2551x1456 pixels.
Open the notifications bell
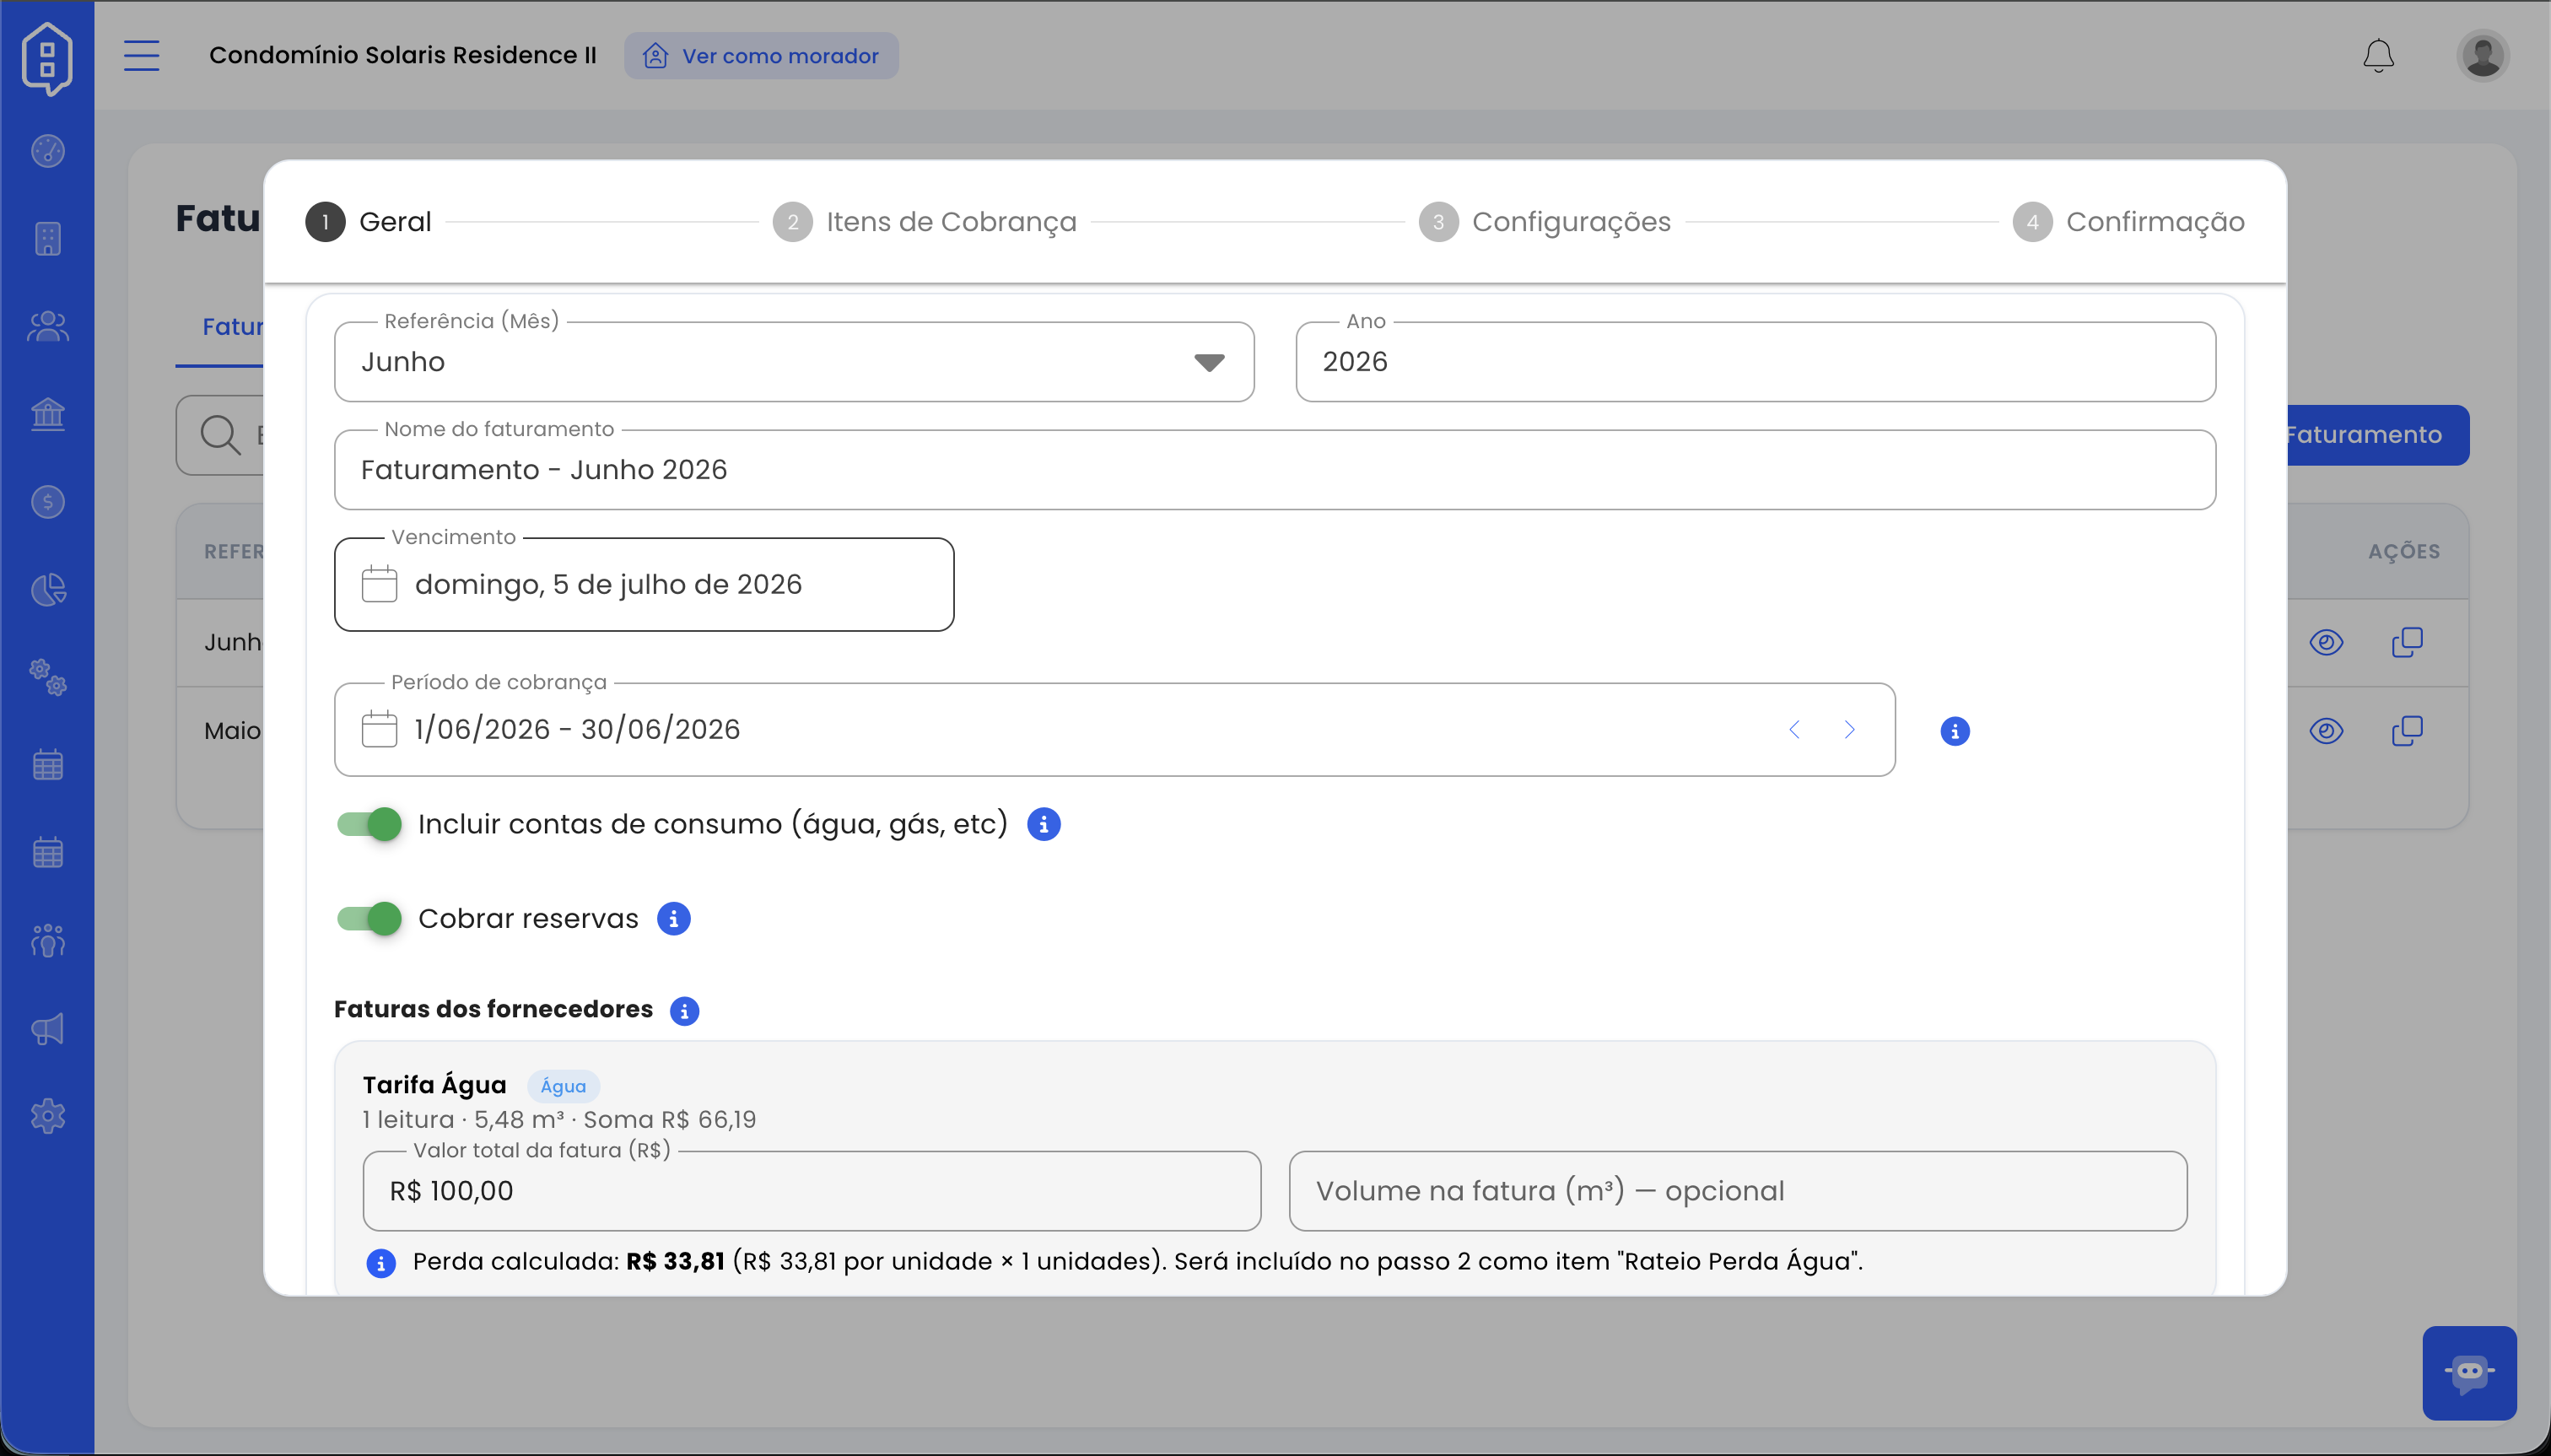click(2378, 56)
